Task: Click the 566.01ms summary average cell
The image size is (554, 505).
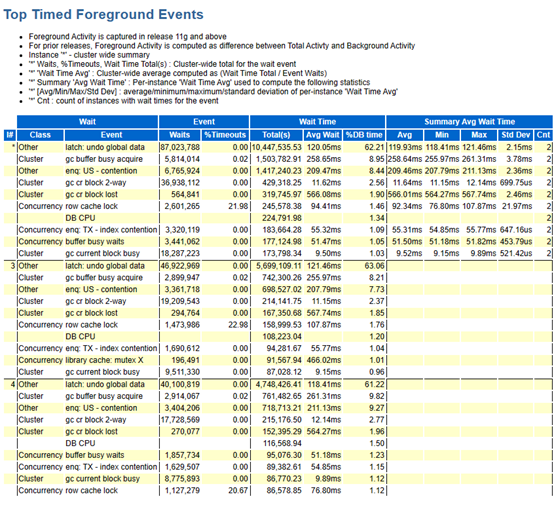Action: [x=405, y=194]
